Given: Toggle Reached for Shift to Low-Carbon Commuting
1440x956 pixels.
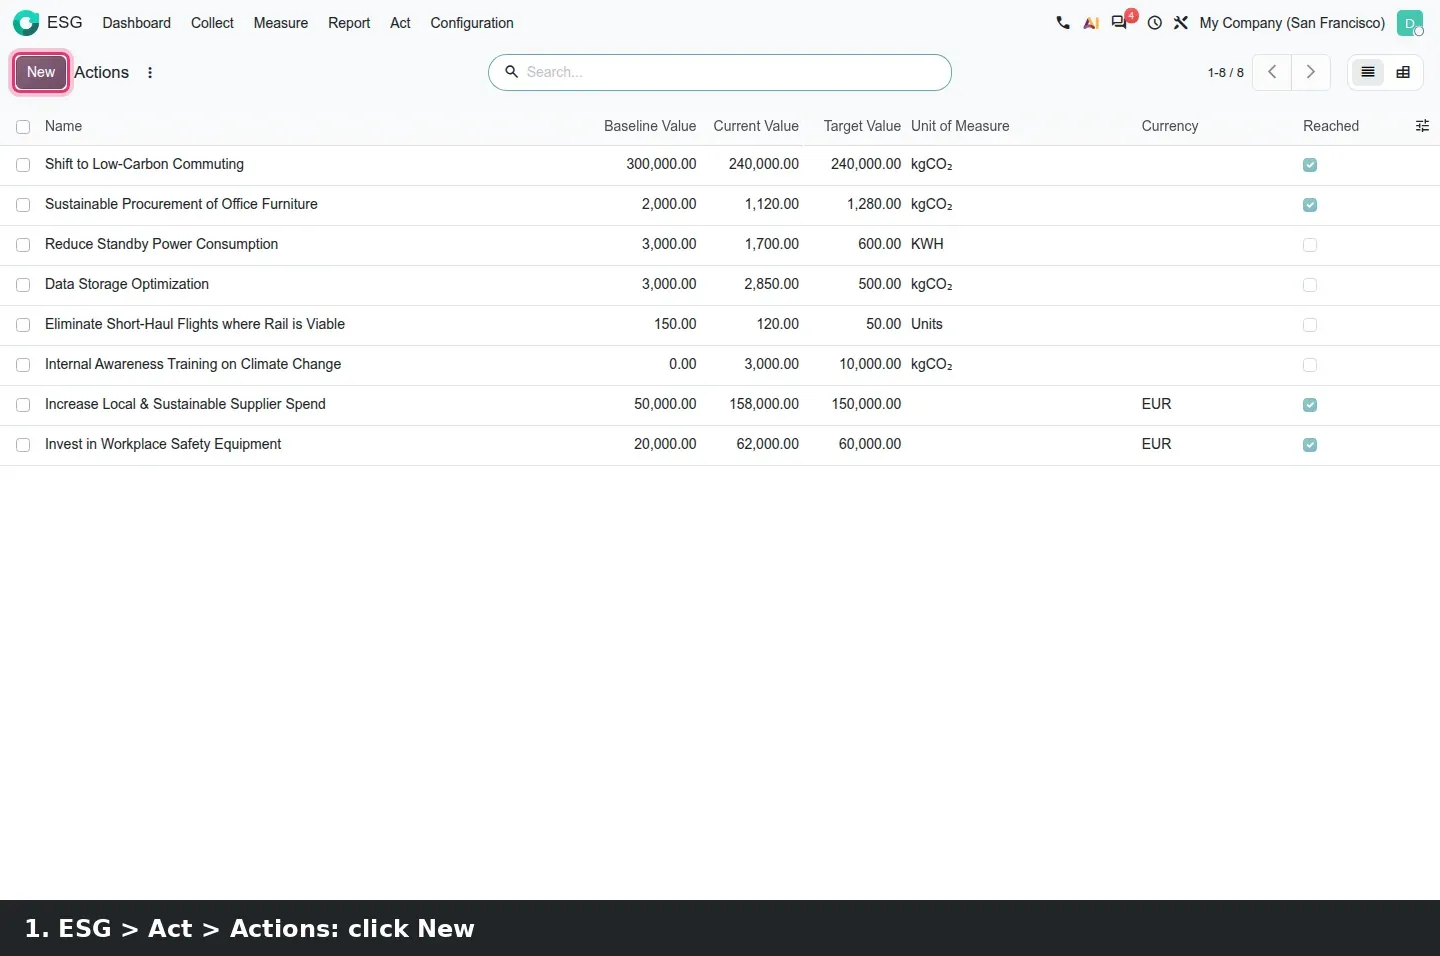Looking at the screenshot, I should tap(1310, 165).
